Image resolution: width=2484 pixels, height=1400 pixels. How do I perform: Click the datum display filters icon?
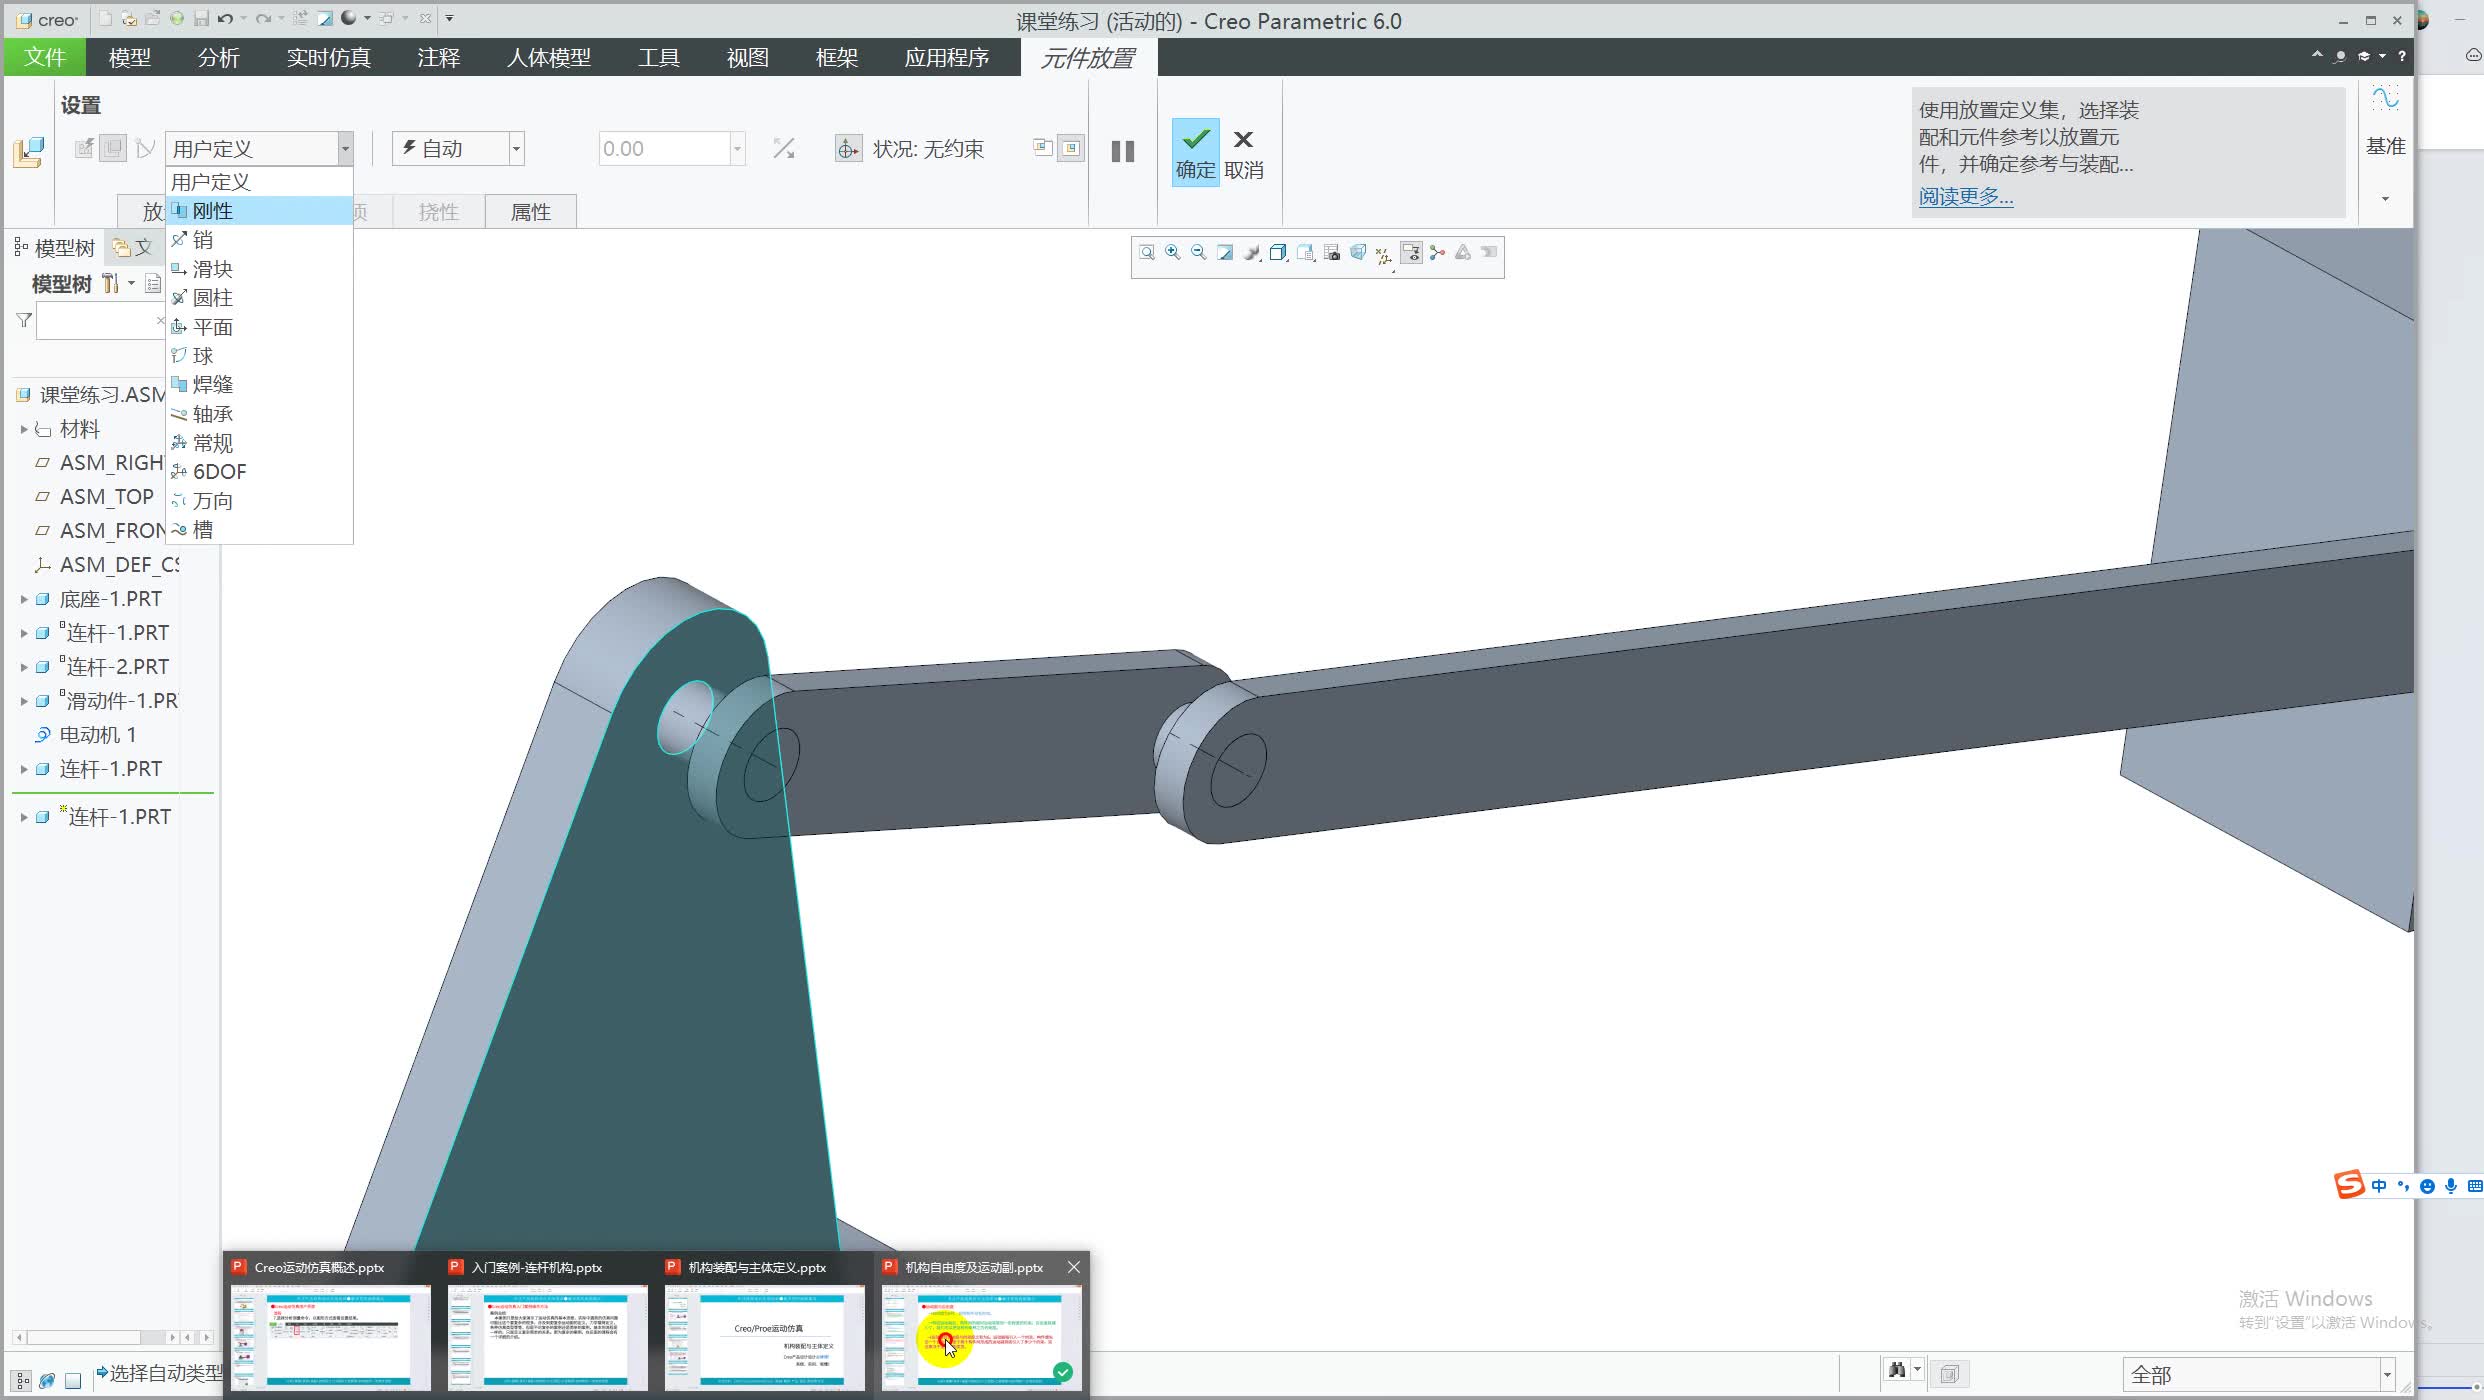pyautogui.click(x=1384, y=255)
